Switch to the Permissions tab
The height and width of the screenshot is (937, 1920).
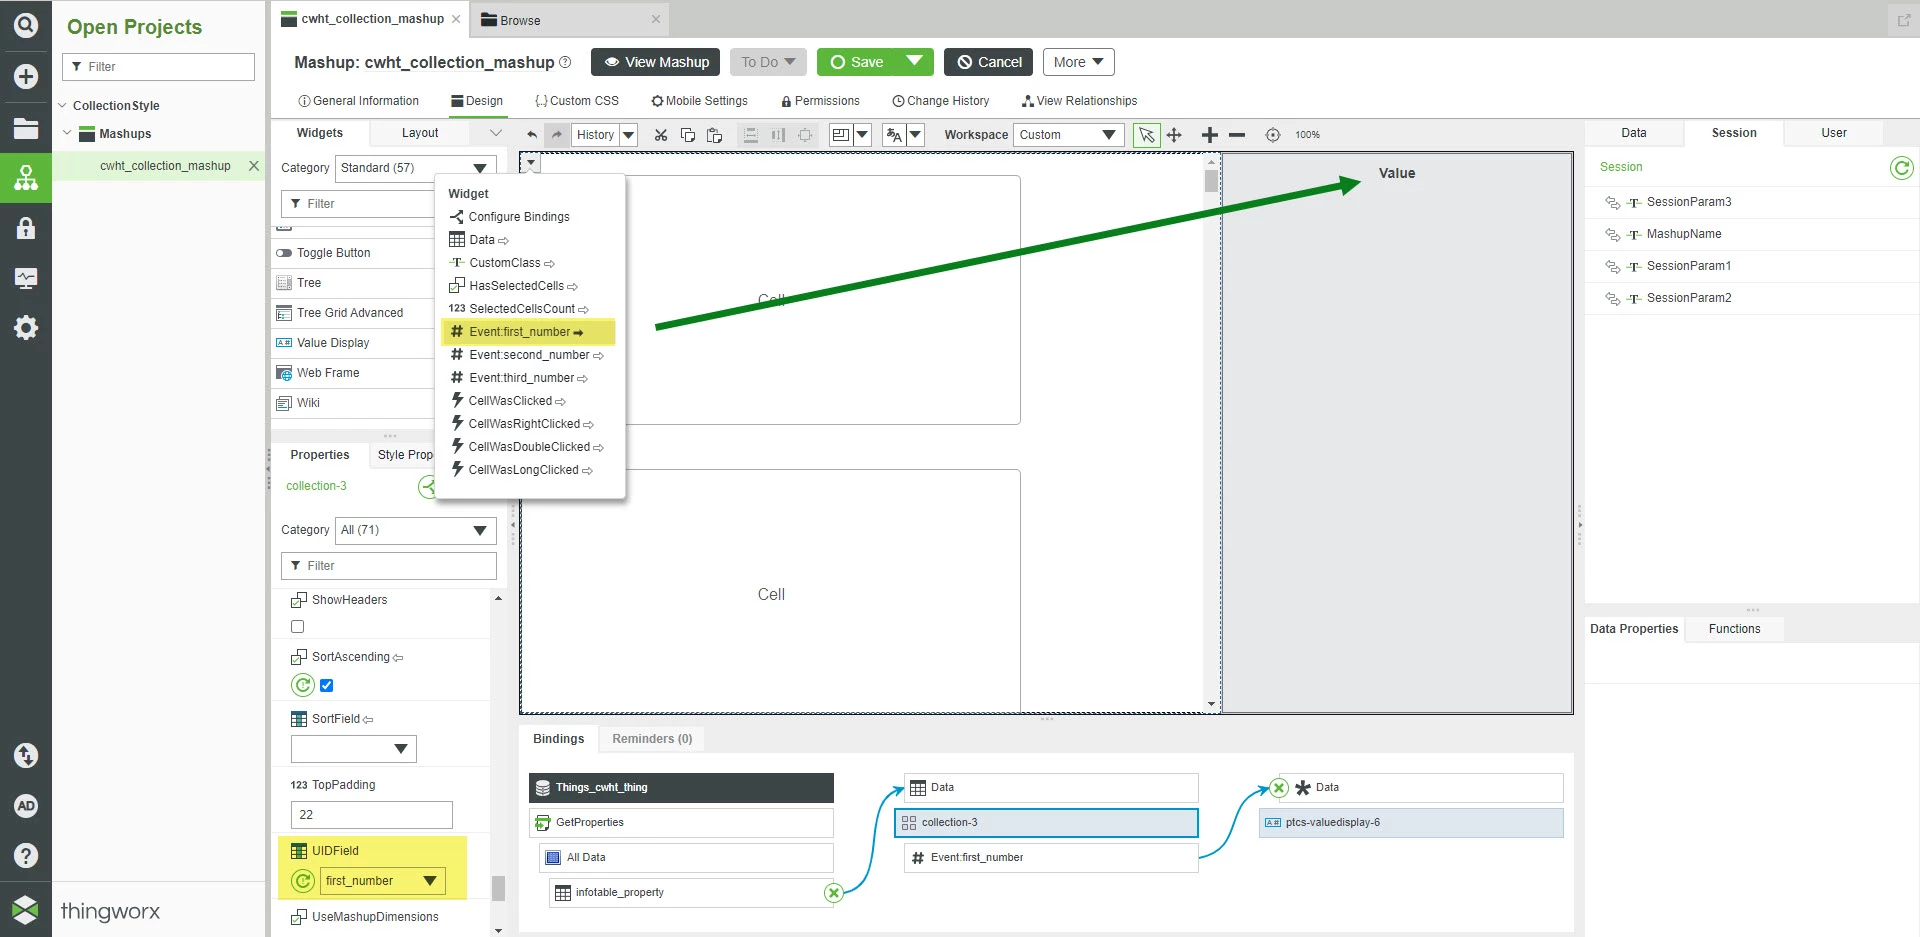pos(820,101)
